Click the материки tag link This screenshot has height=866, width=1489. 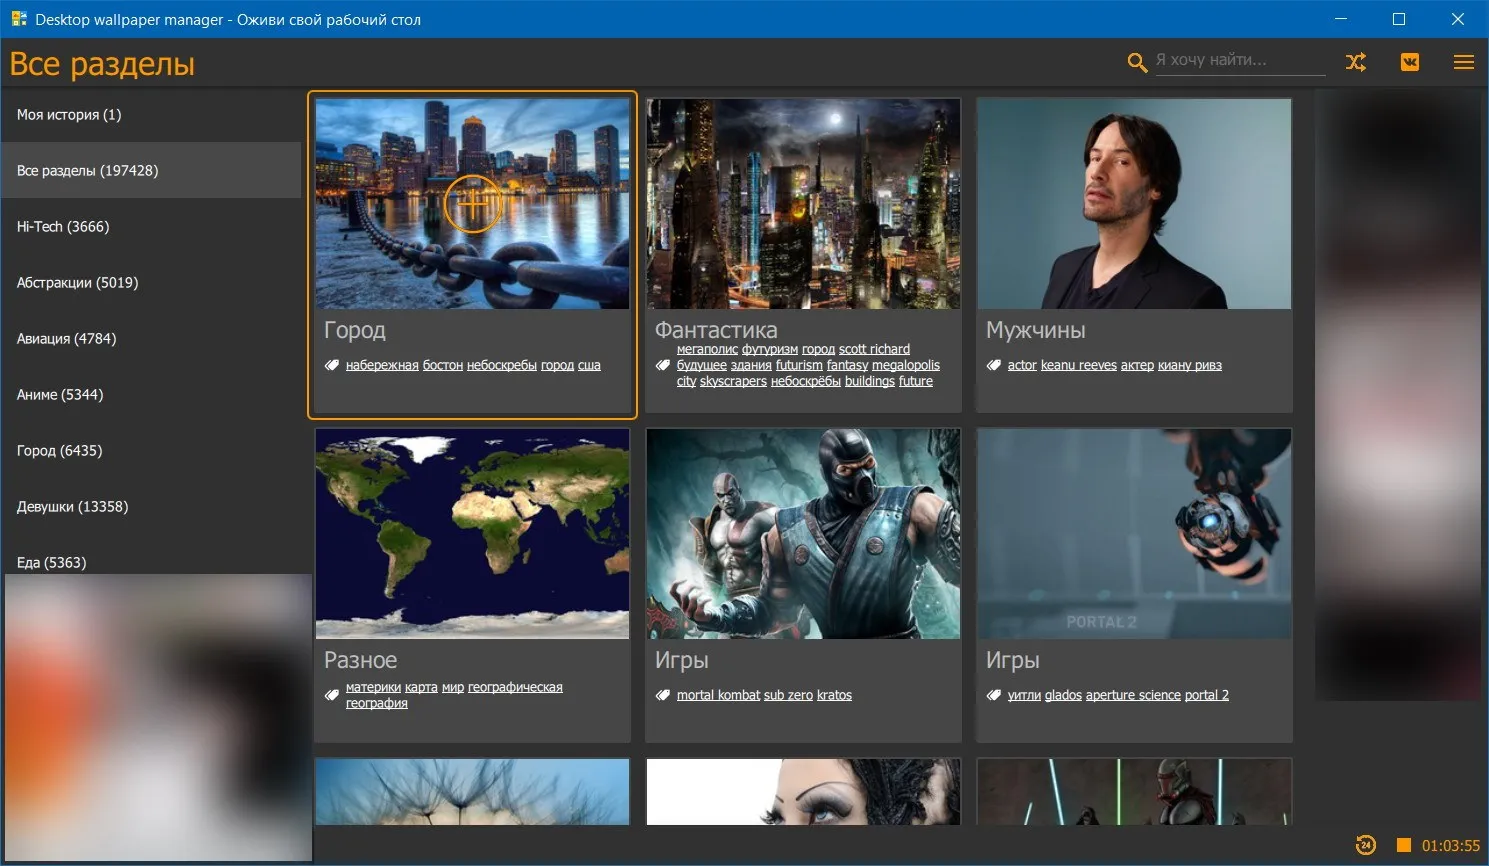pos(373,687)
